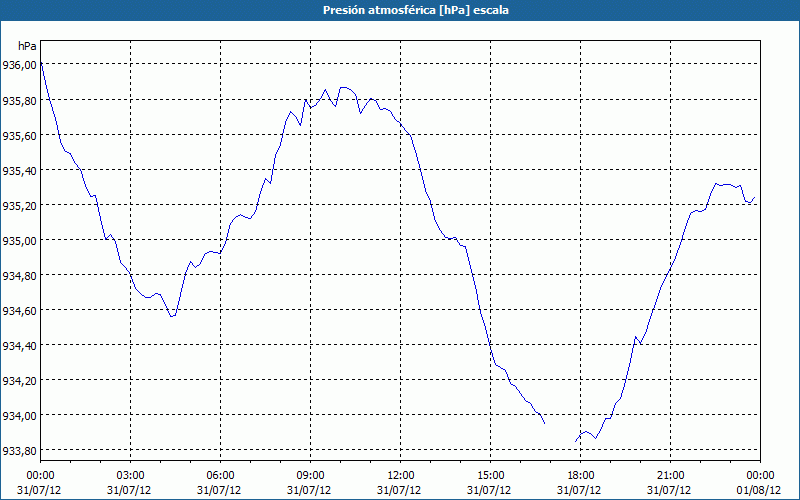800x500 pixels.
Task: Select the 01/08/12 date label
Action: 759,490
